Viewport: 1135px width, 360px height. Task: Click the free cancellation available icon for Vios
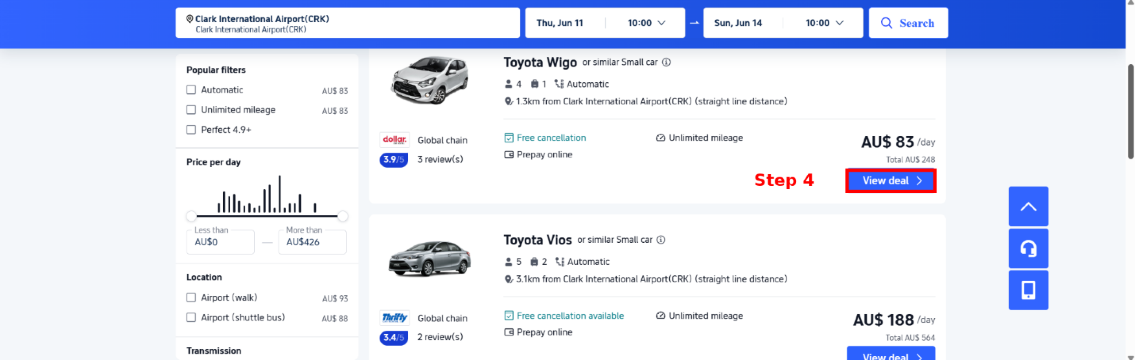coord(509,316)
